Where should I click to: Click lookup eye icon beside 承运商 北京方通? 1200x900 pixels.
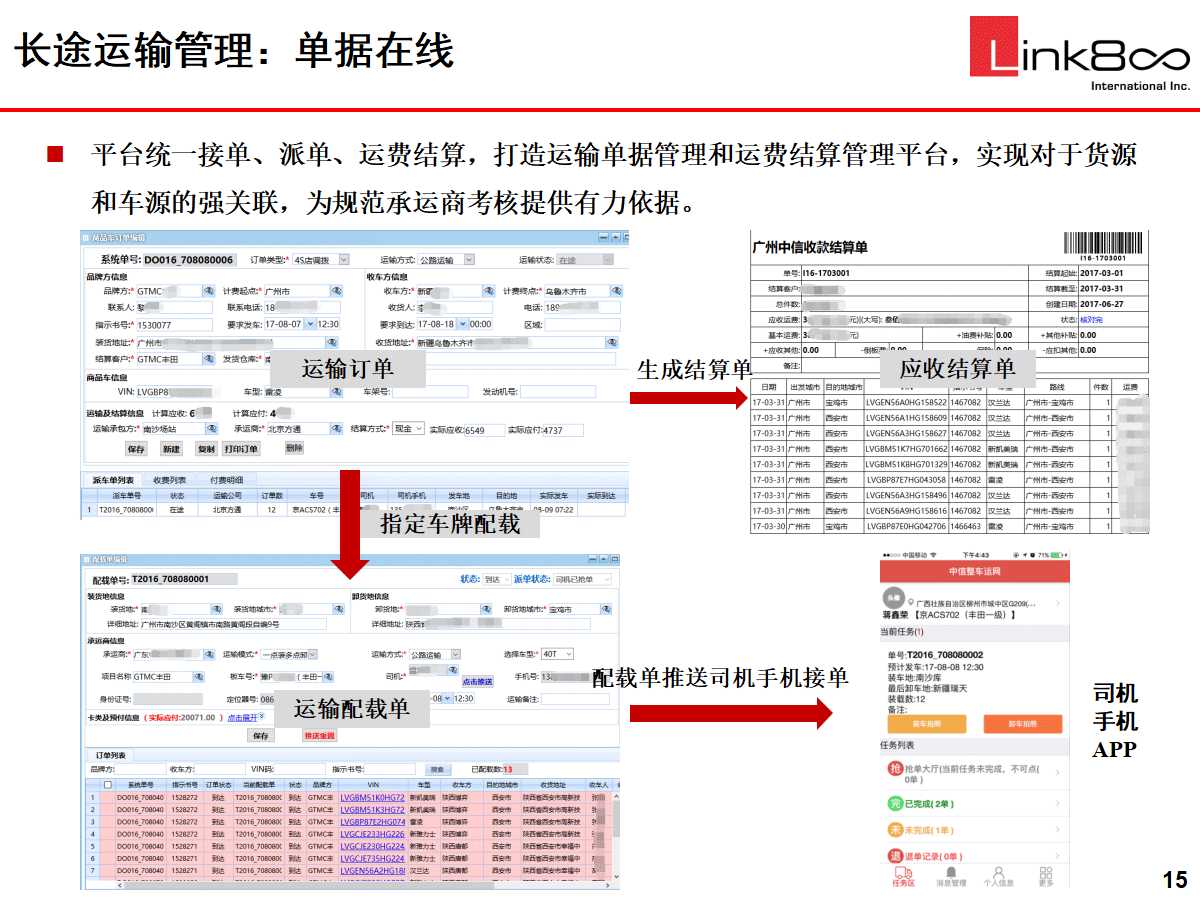pyautogui.click(x=336, y=429)
